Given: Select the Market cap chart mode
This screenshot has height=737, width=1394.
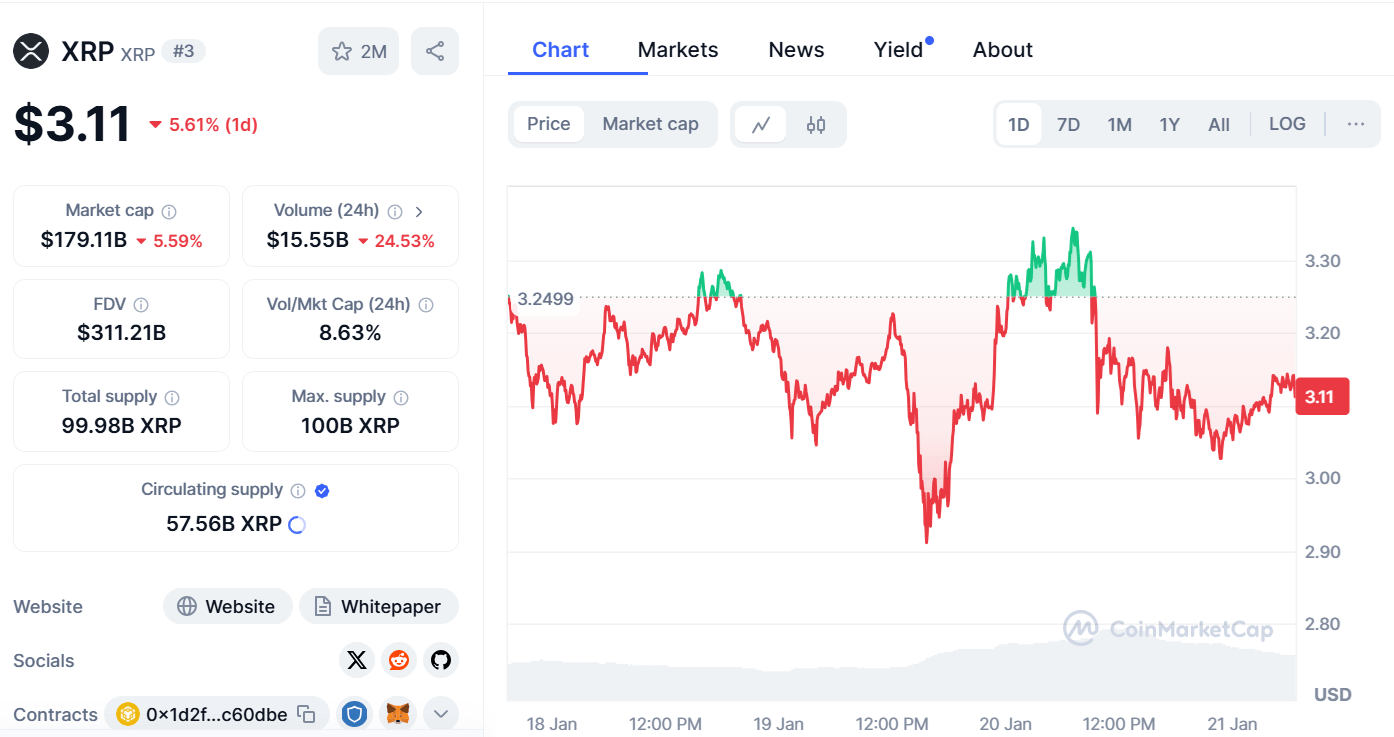Looking at the screenshot, I should [x=650, y=124].
